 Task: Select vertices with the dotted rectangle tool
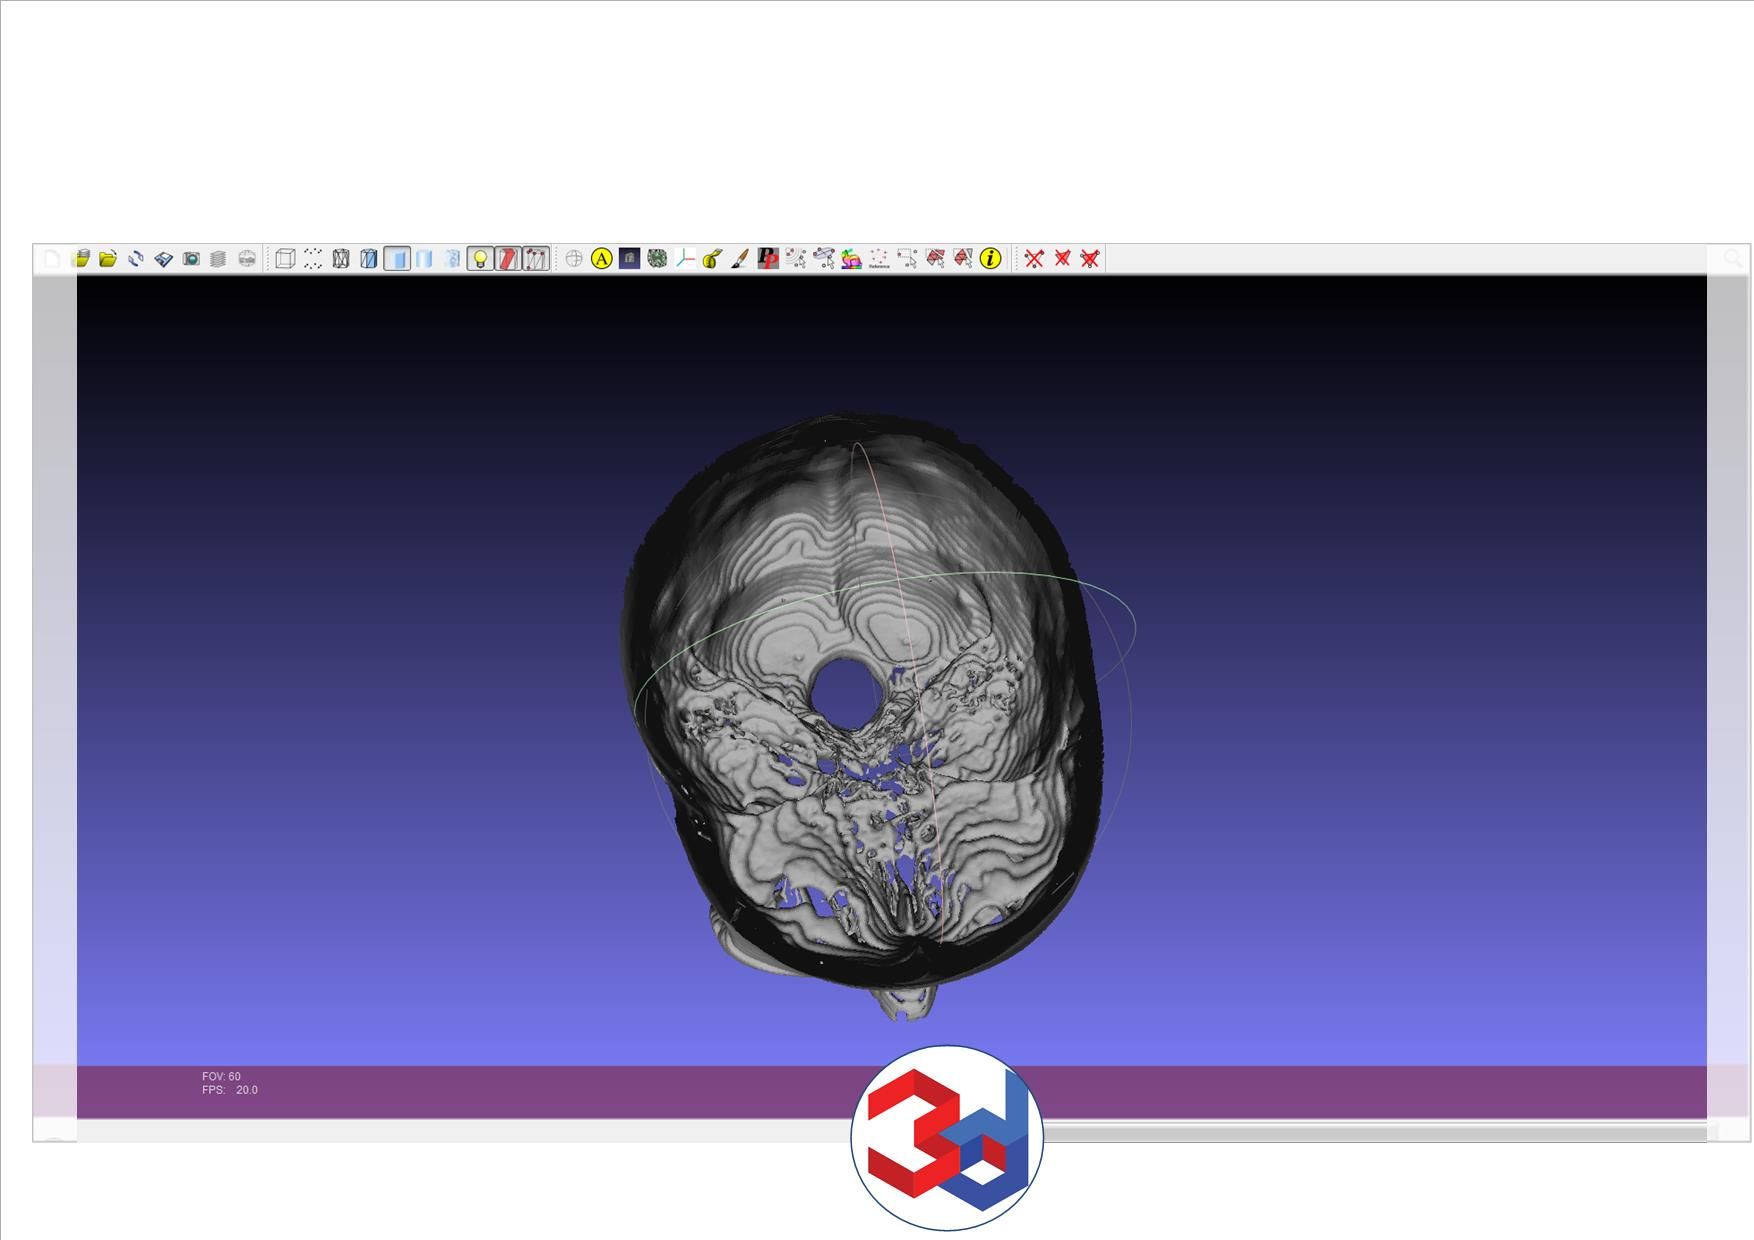907,259
